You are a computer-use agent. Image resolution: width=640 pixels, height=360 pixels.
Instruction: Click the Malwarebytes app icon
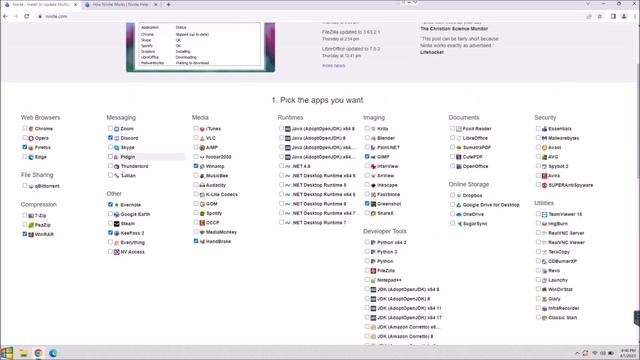(544, 138)
